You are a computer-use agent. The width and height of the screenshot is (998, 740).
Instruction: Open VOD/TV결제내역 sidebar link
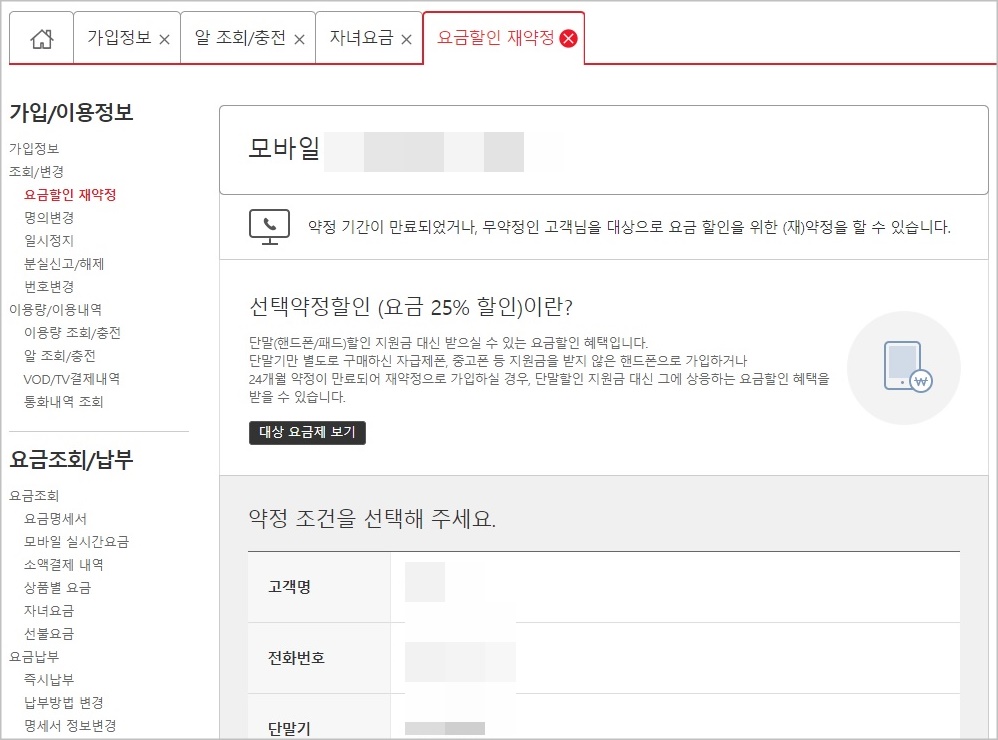[x=72, y=379]
